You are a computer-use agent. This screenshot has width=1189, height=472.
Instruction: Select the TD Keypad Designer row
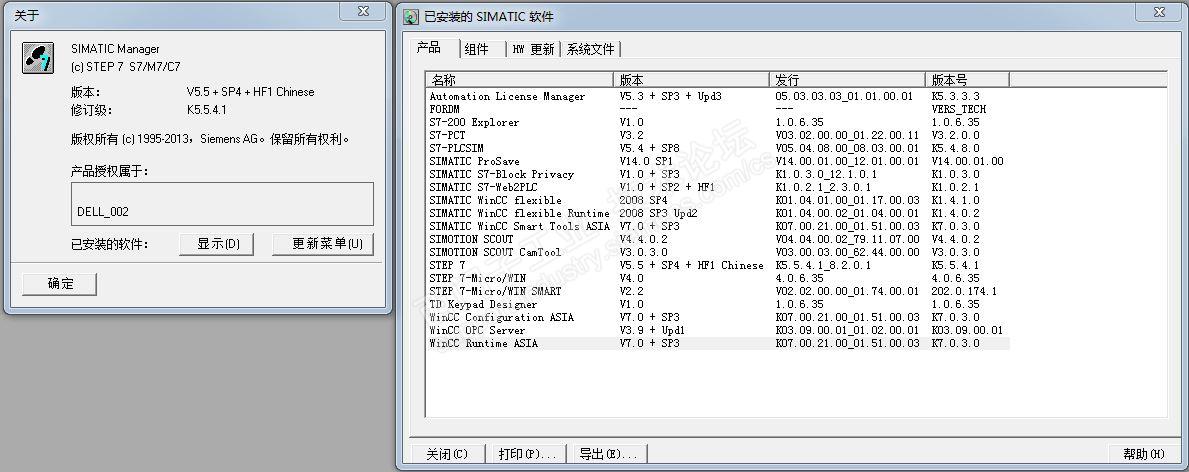coord(717,304)
